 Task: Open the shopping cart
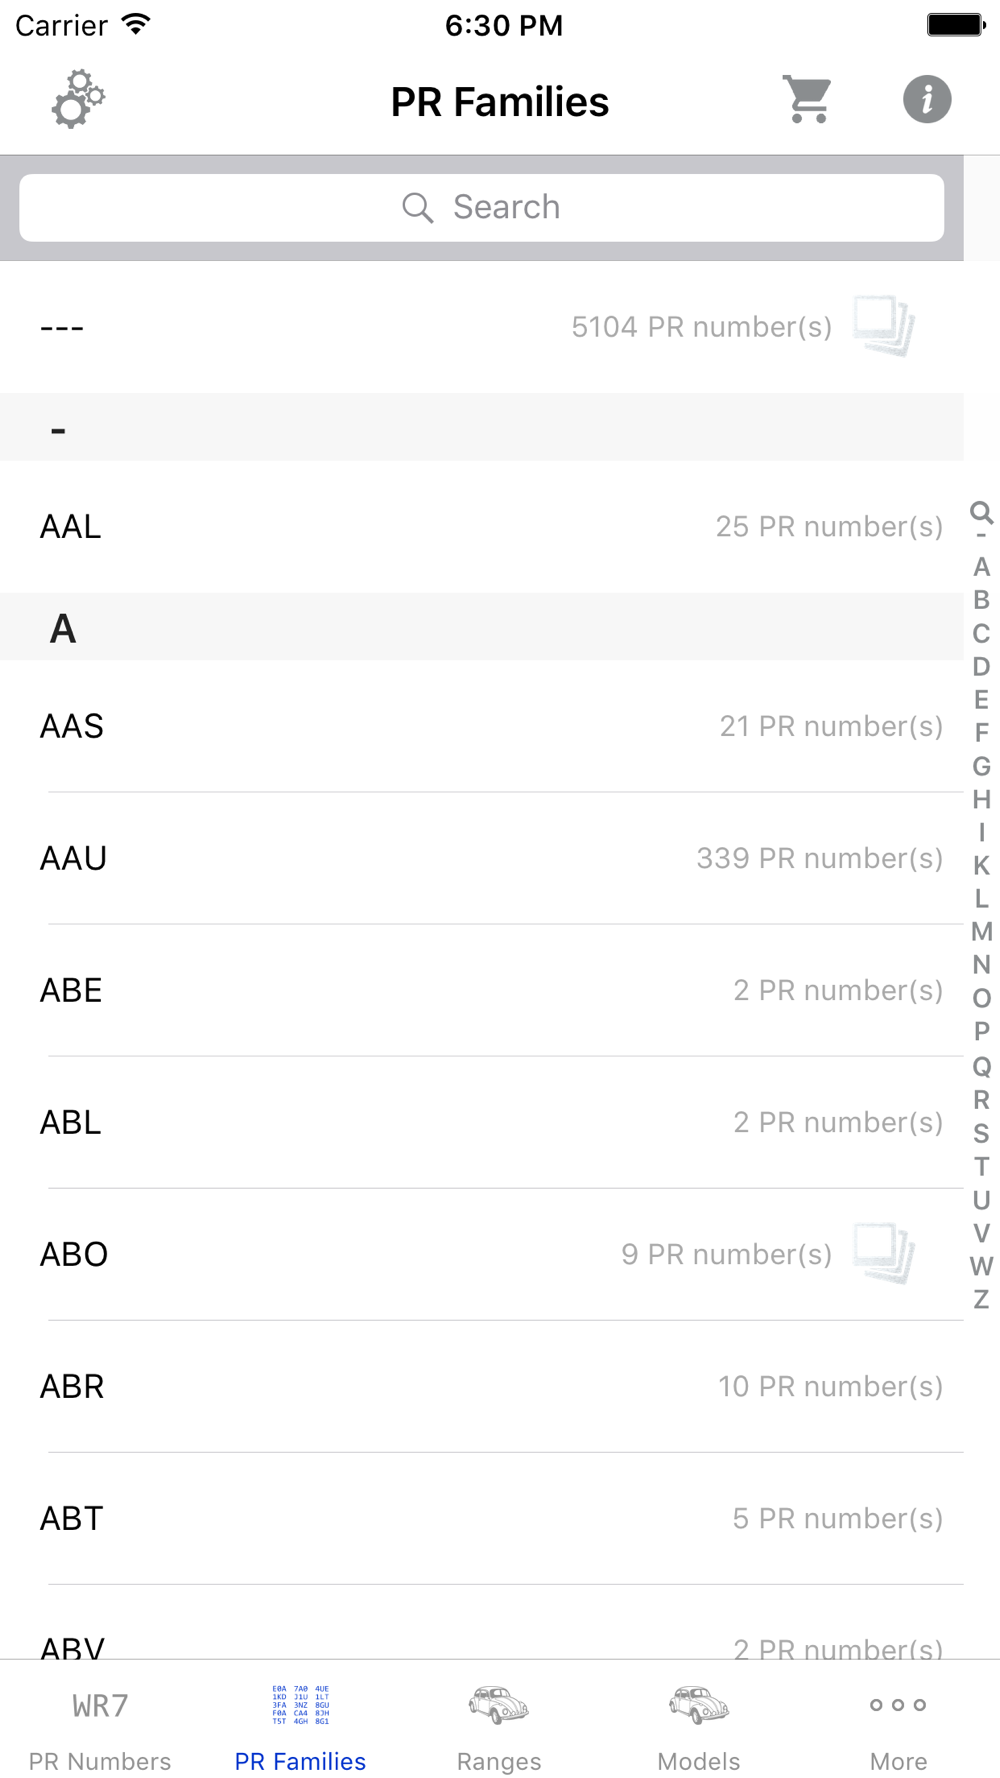(807, 100)
